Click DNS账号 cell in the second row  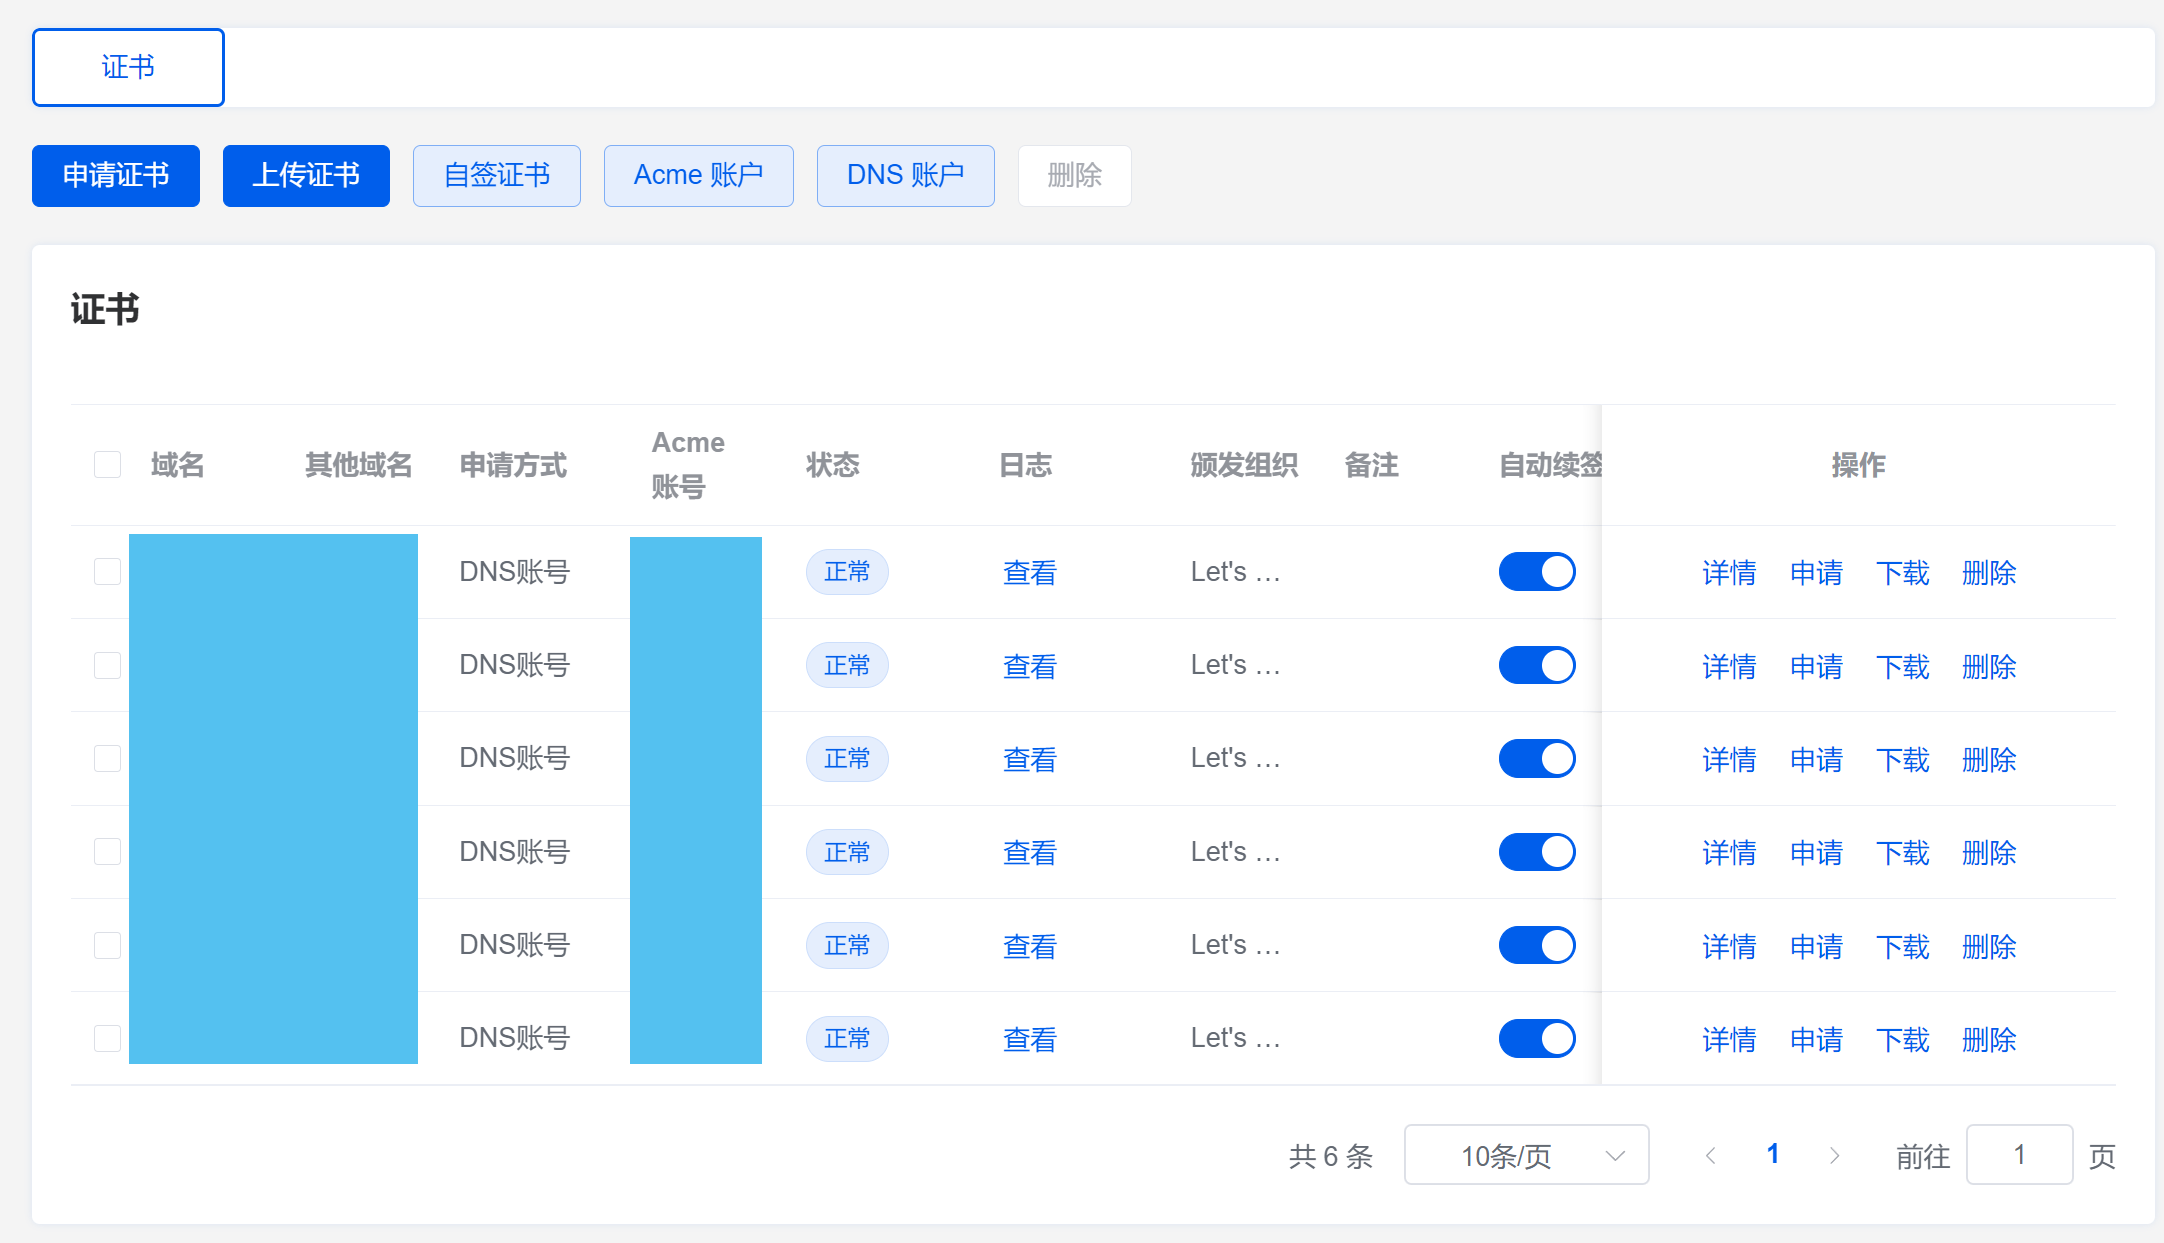[514, 665]
